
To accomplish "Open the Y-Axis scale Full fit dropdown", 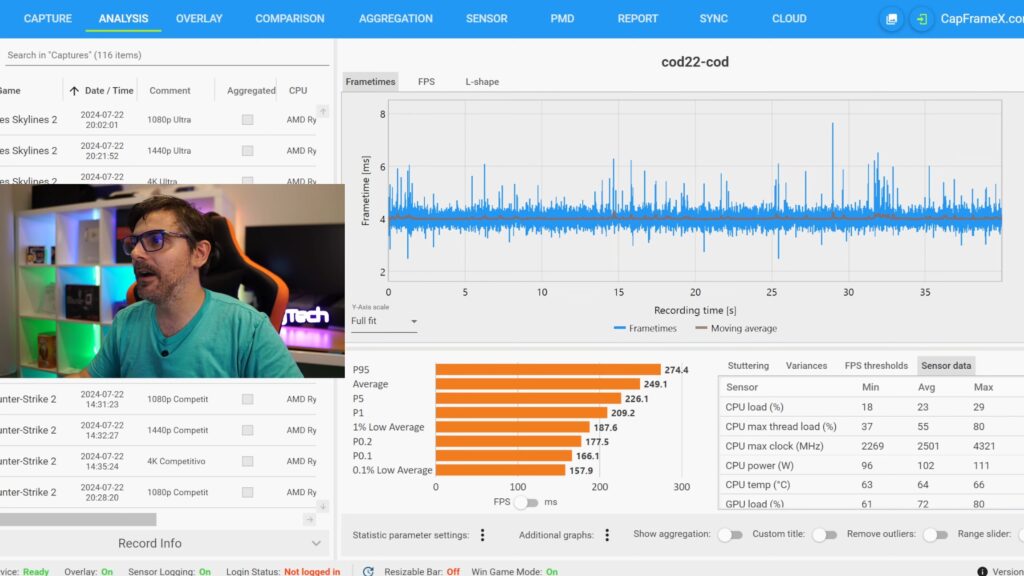I will tap(384, 321).
